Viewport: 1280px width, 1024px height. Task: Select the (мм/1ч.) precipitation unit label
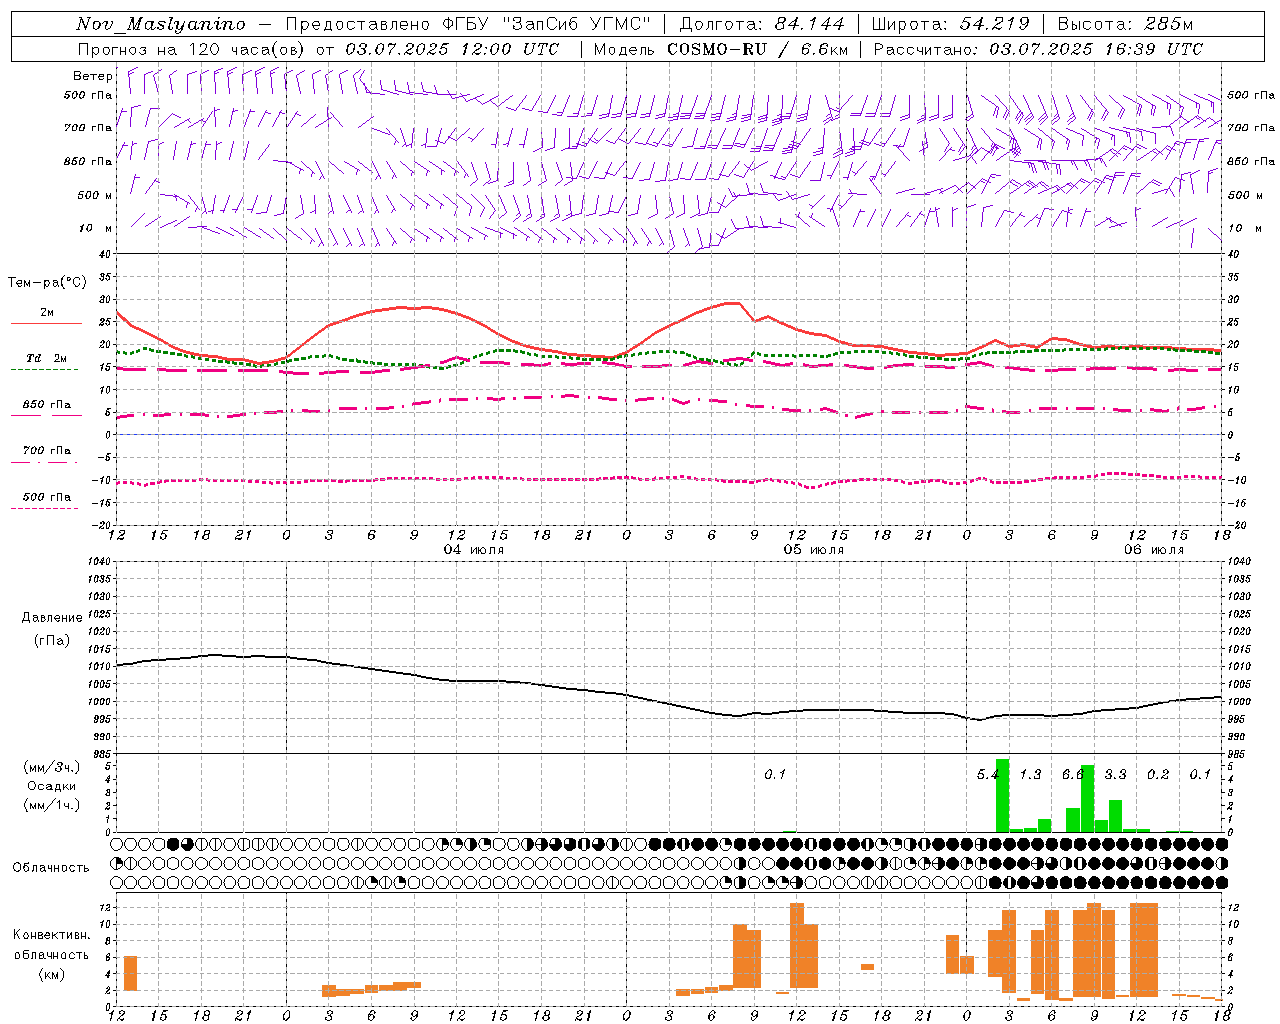tap(52, 805)
